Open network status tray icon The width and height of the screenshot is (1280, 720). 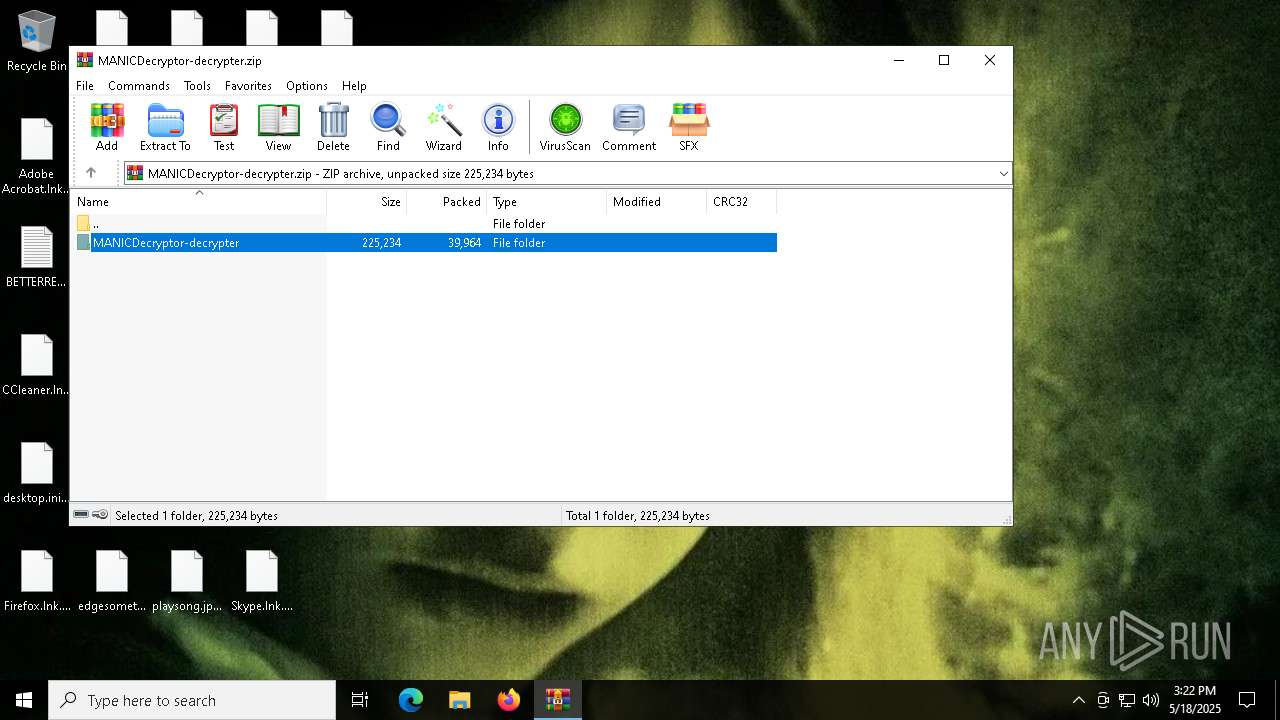(x=1127, y=700)
